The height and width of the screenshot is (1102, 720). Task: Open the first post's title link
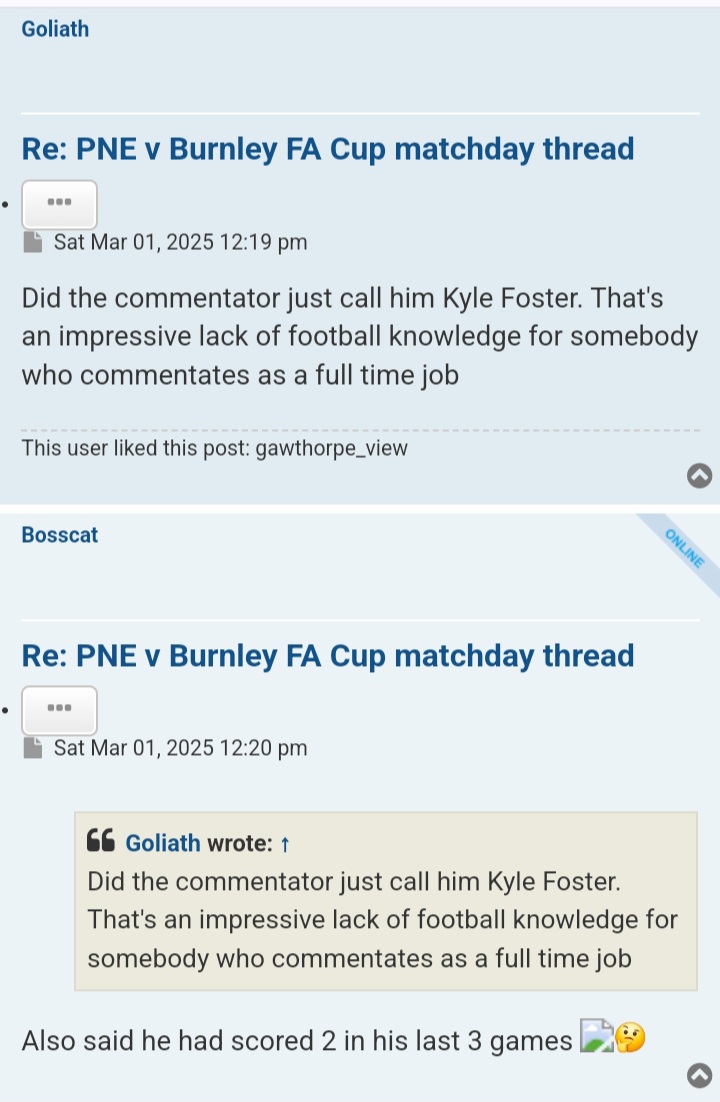328,149
